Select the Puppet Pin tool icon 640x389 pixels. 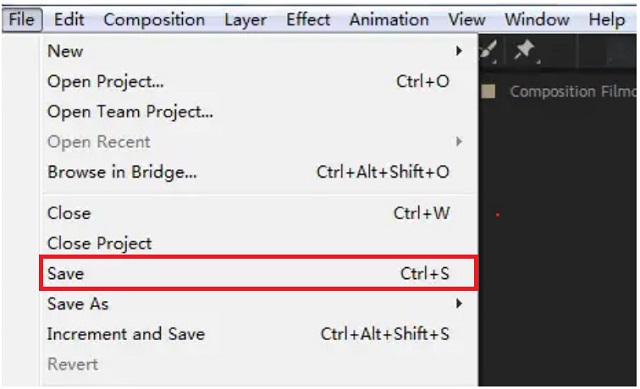(x=525, y=51)
